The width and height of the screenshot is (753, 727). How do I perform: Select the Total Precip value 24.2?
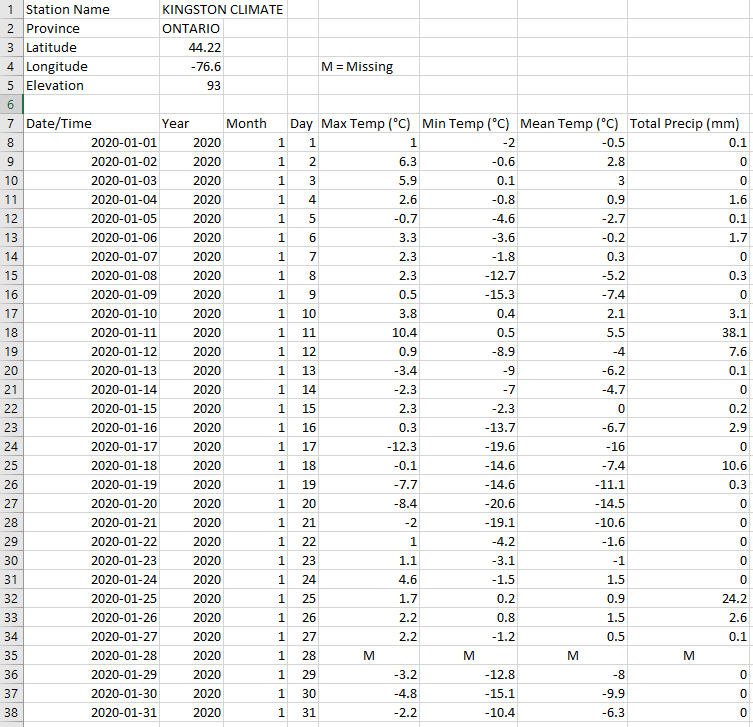point(690,599)
